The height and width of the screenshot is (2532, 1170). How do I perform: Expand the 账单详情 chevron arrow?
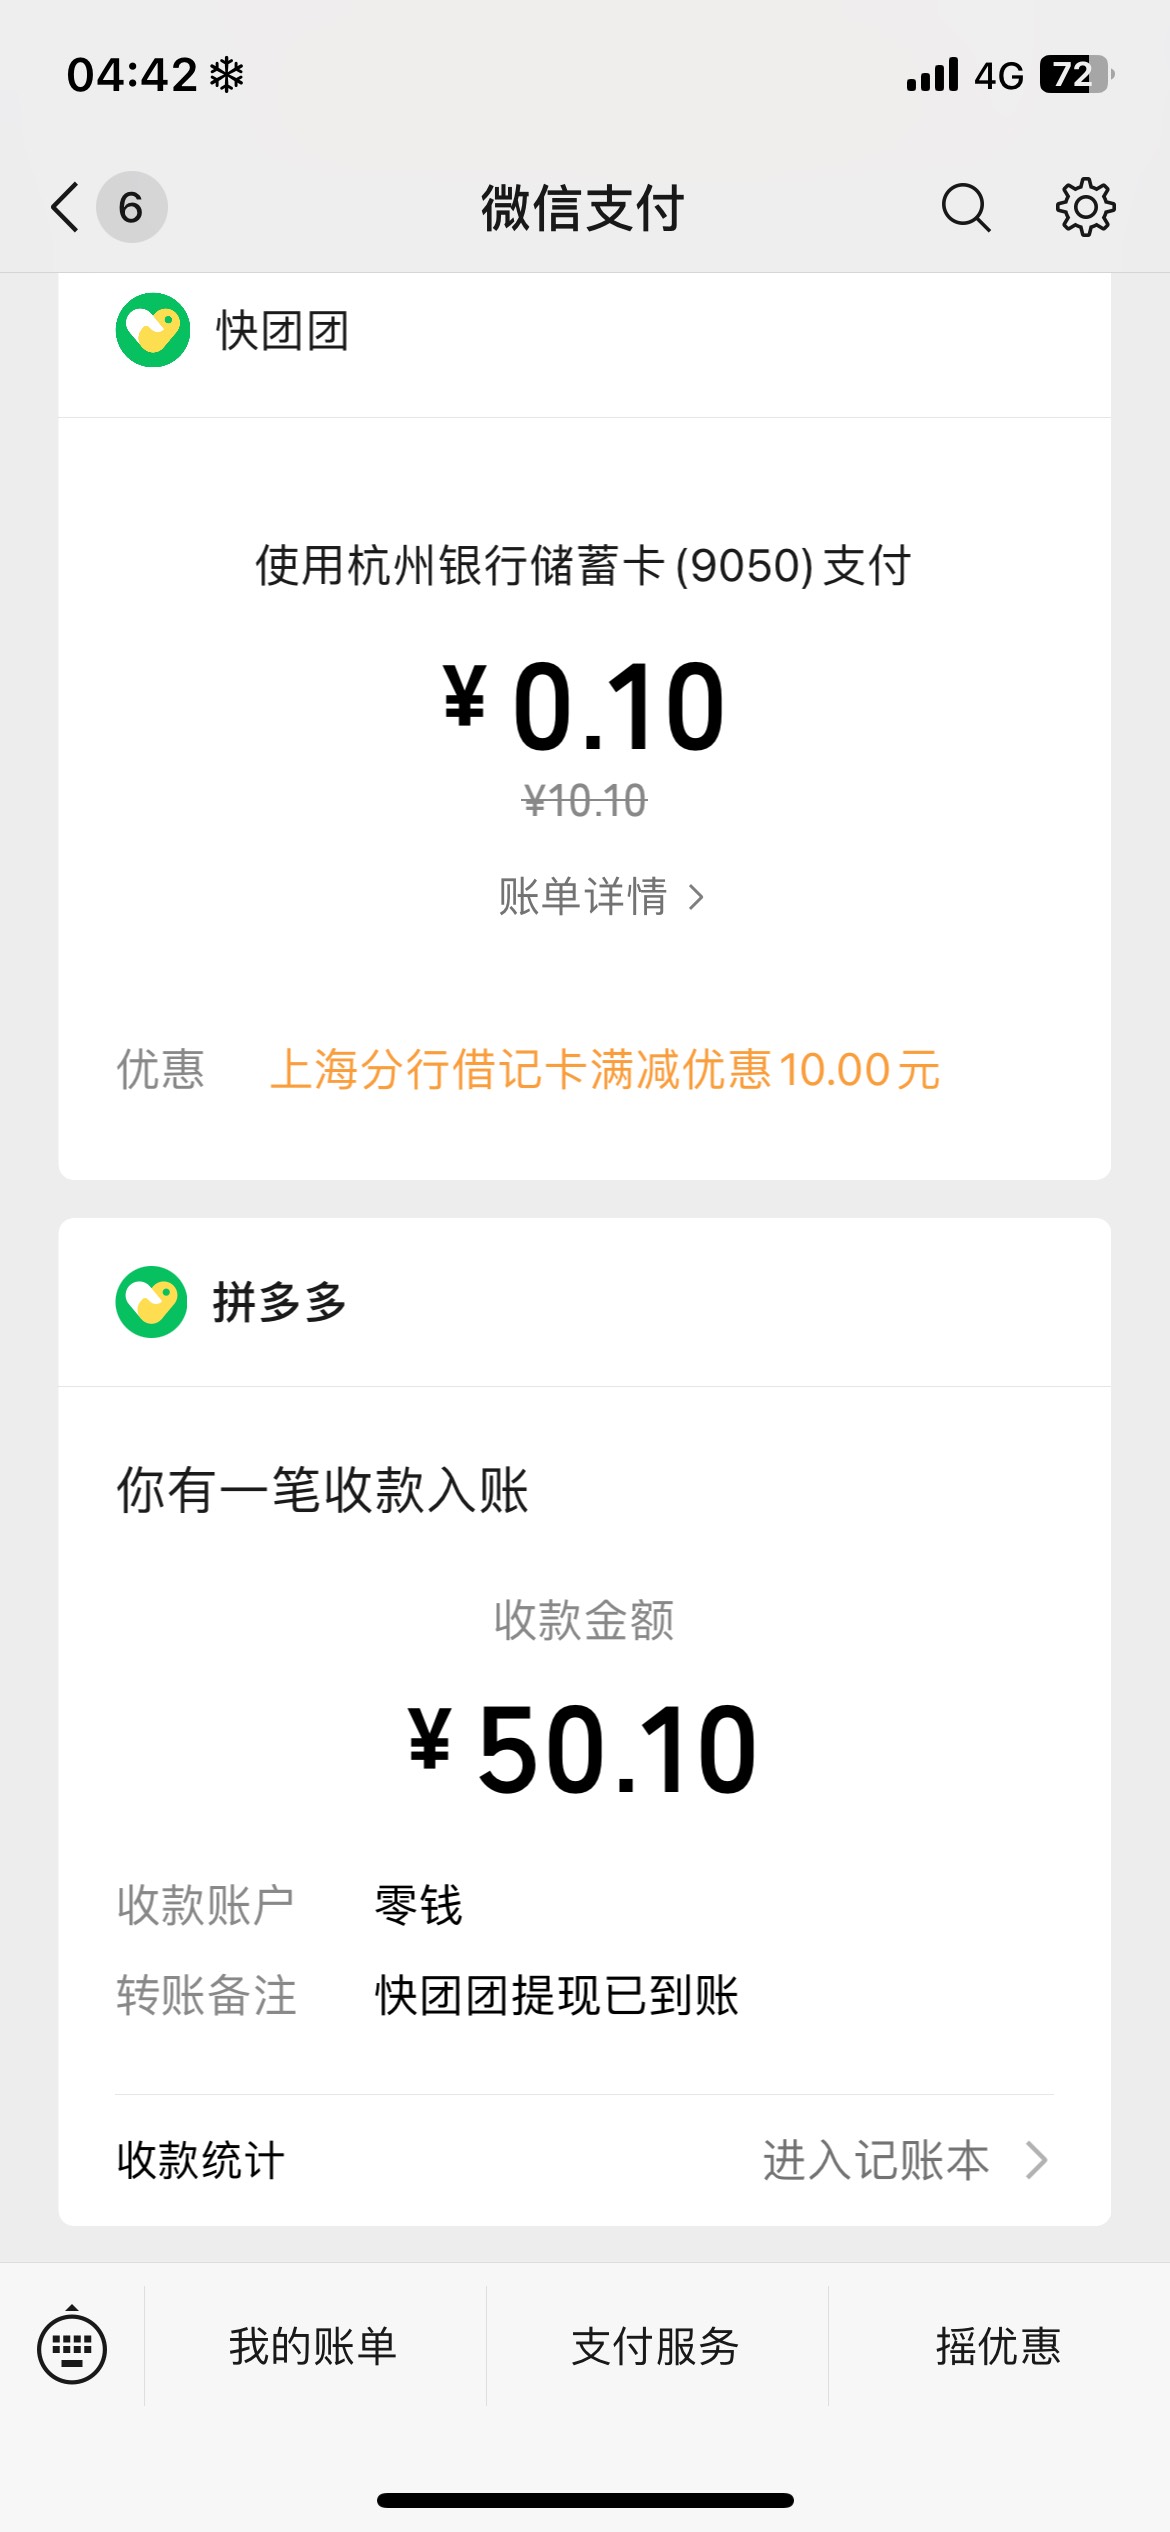coord(697,897)
